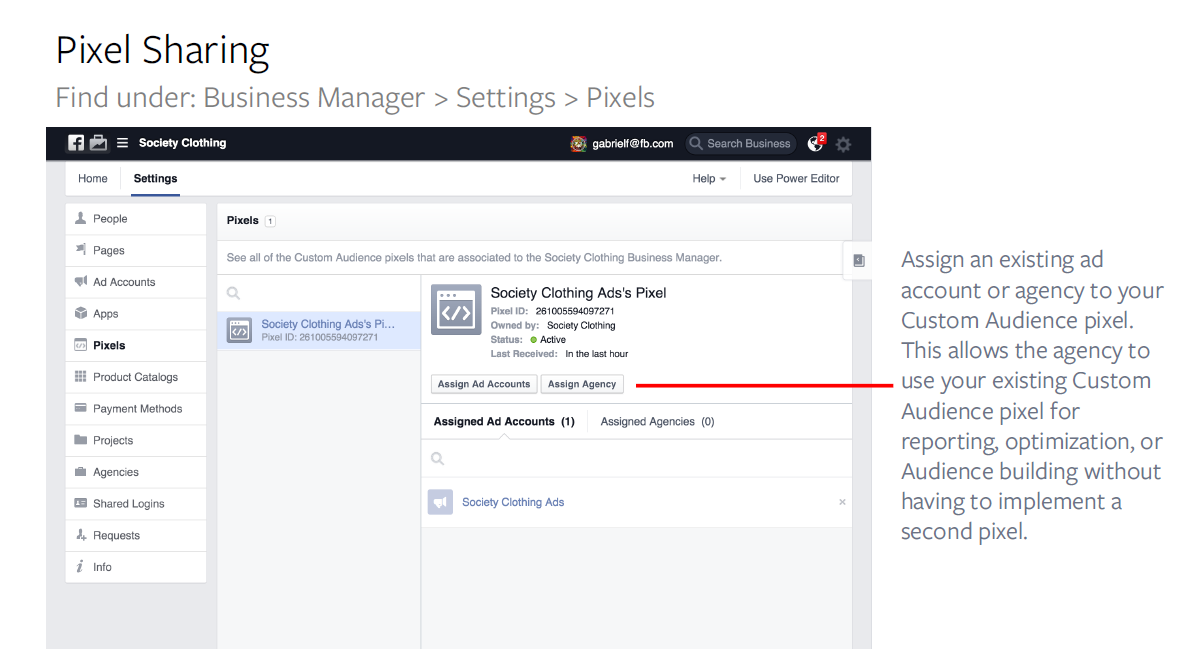Open the Business Manager briefcase icon
This screenshot has width=1177, height=649.
98,143
